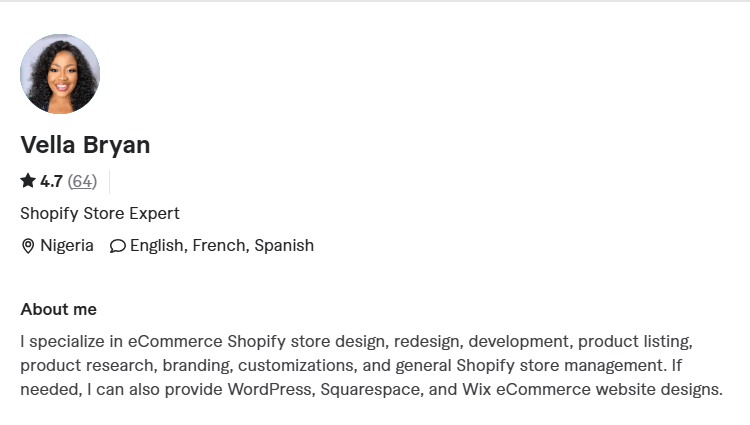This screenshot has height=425, width=750.
Task: Click the 4.7 rating score
Action: [x=51, y=181]
